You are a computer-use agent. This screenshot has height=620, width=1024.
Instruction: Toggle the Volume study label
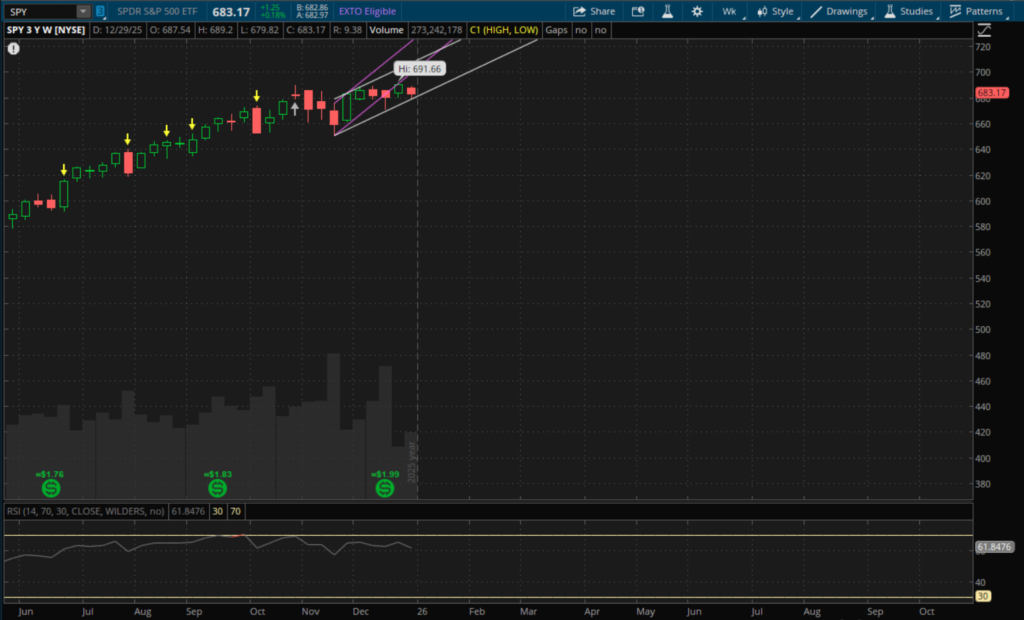click(x=385, y=30)
